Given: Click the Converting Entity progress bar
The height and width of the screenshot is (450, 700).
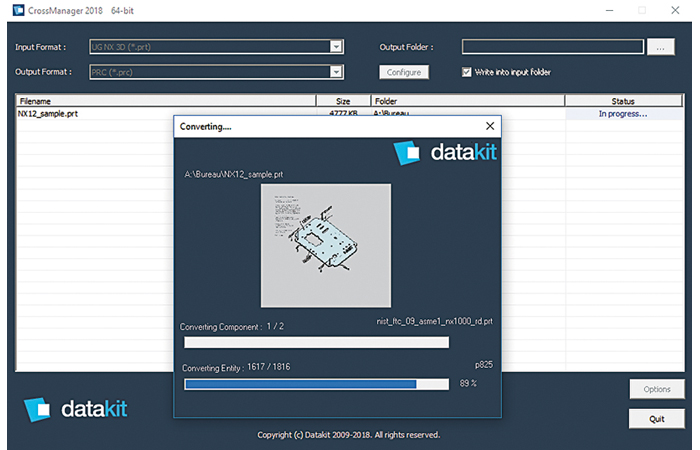Looking at the screenshot, I should (x=317, y=384).
